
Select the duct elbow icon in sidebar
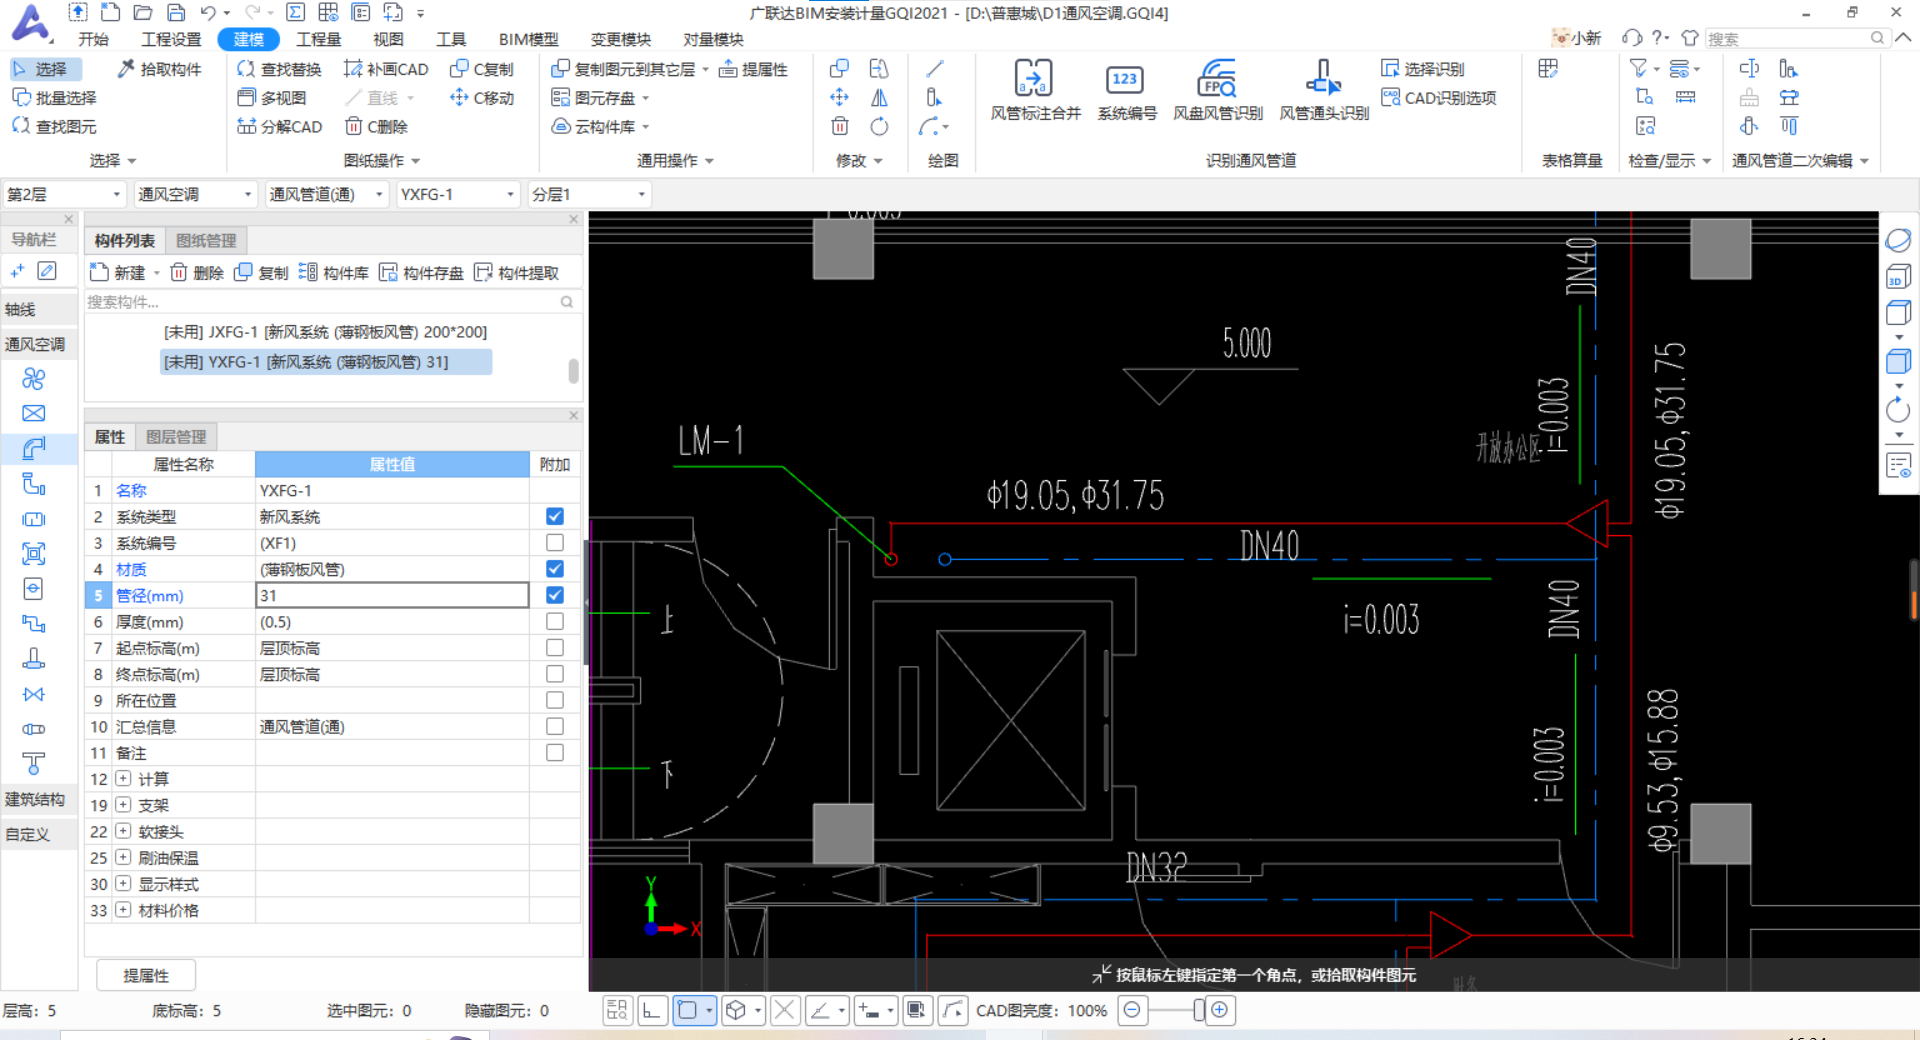point(34,449)
